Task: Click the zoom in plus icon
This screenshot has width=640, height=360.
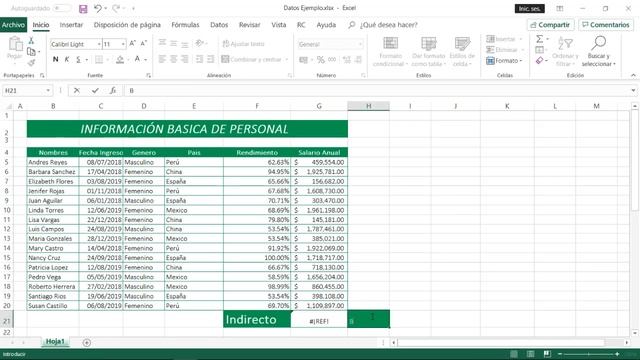Action: (618, 354)
